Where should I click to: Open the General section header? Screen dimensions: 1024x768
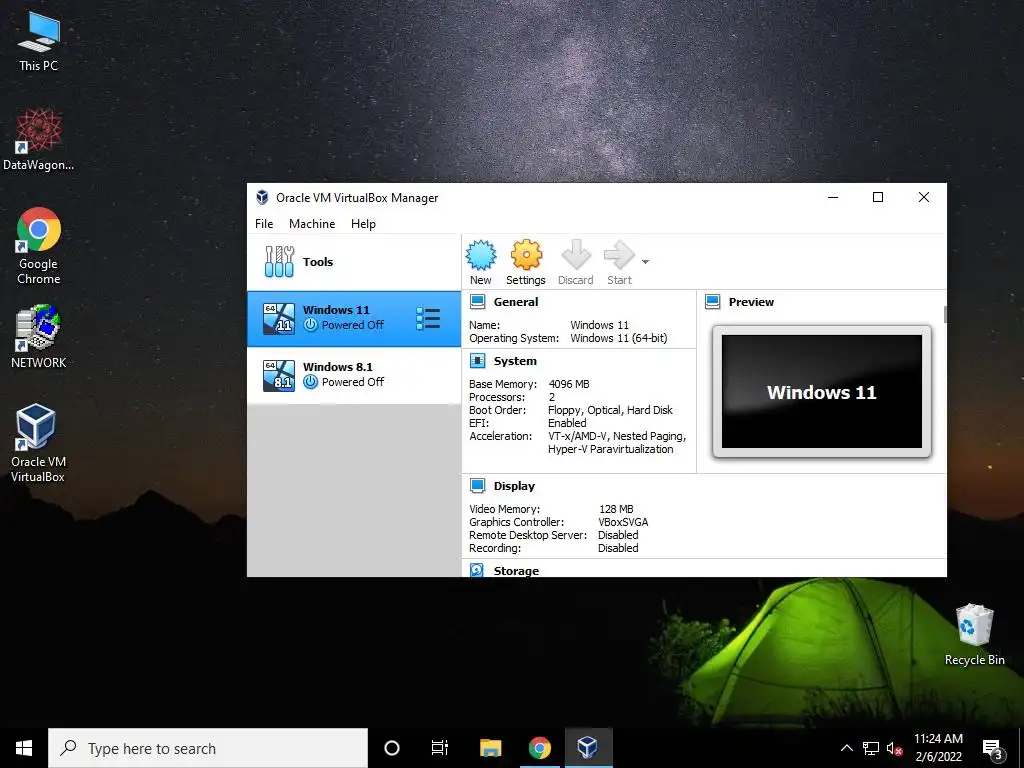[x=516, y=302]
